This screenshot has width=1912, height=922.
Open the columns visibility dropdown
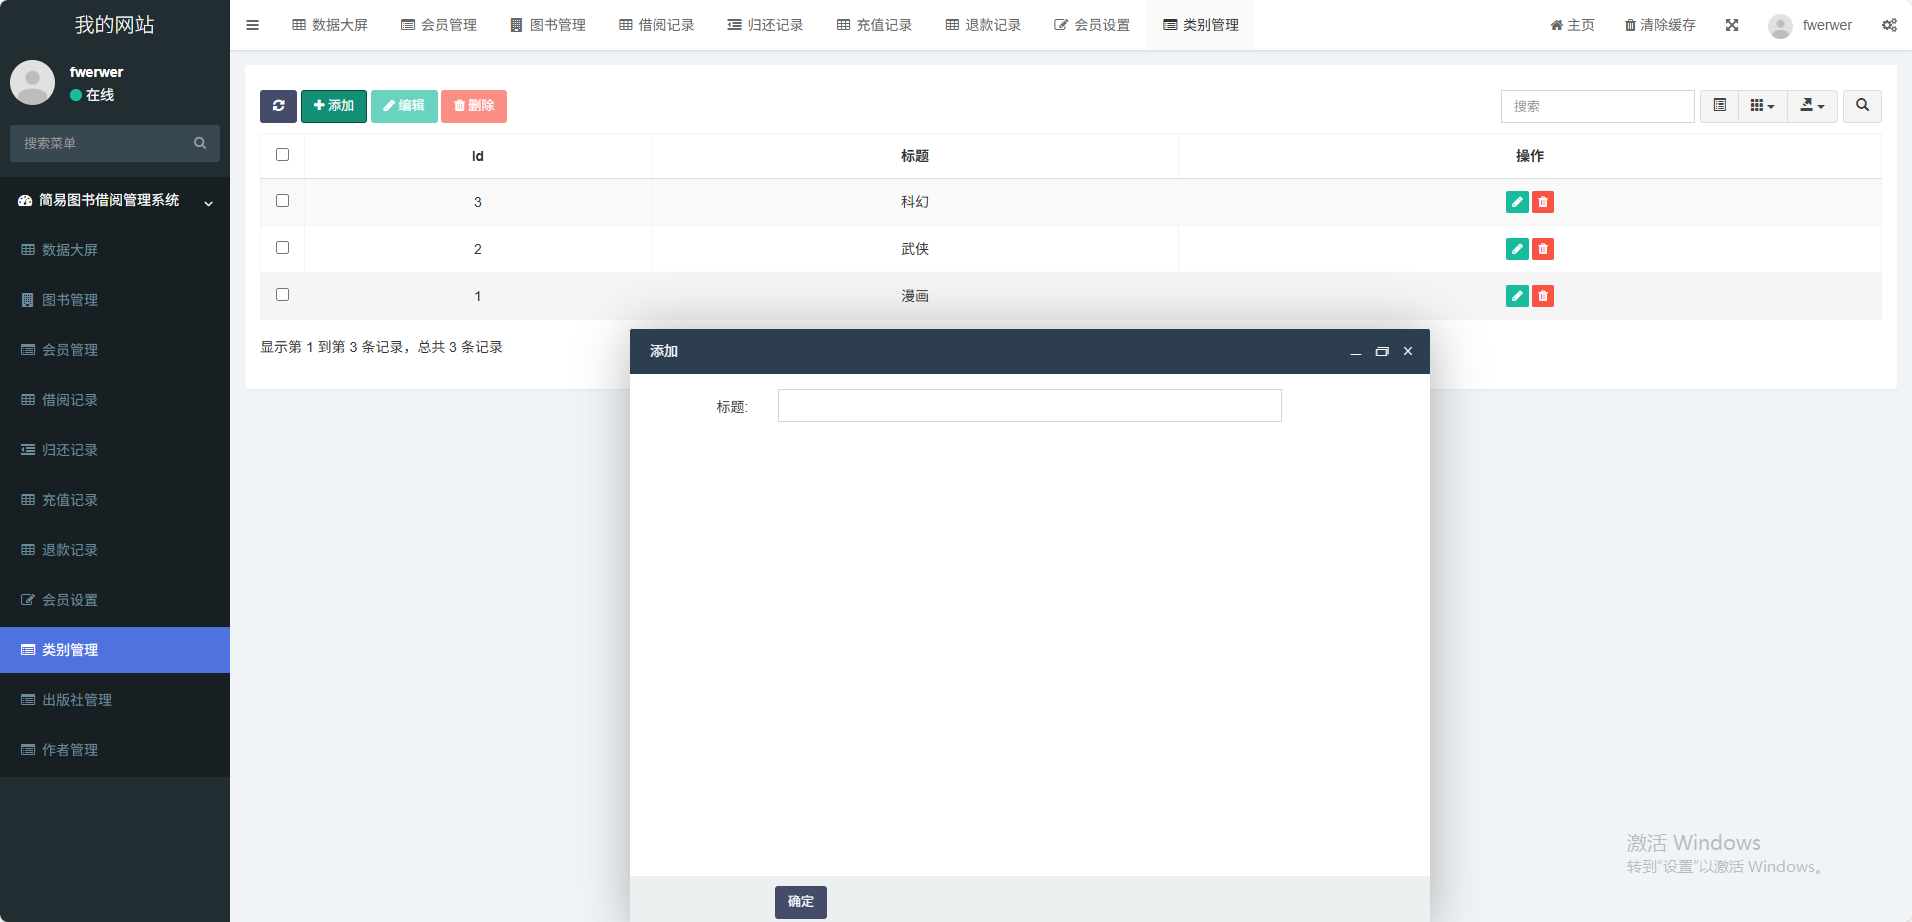[1762, 106]
